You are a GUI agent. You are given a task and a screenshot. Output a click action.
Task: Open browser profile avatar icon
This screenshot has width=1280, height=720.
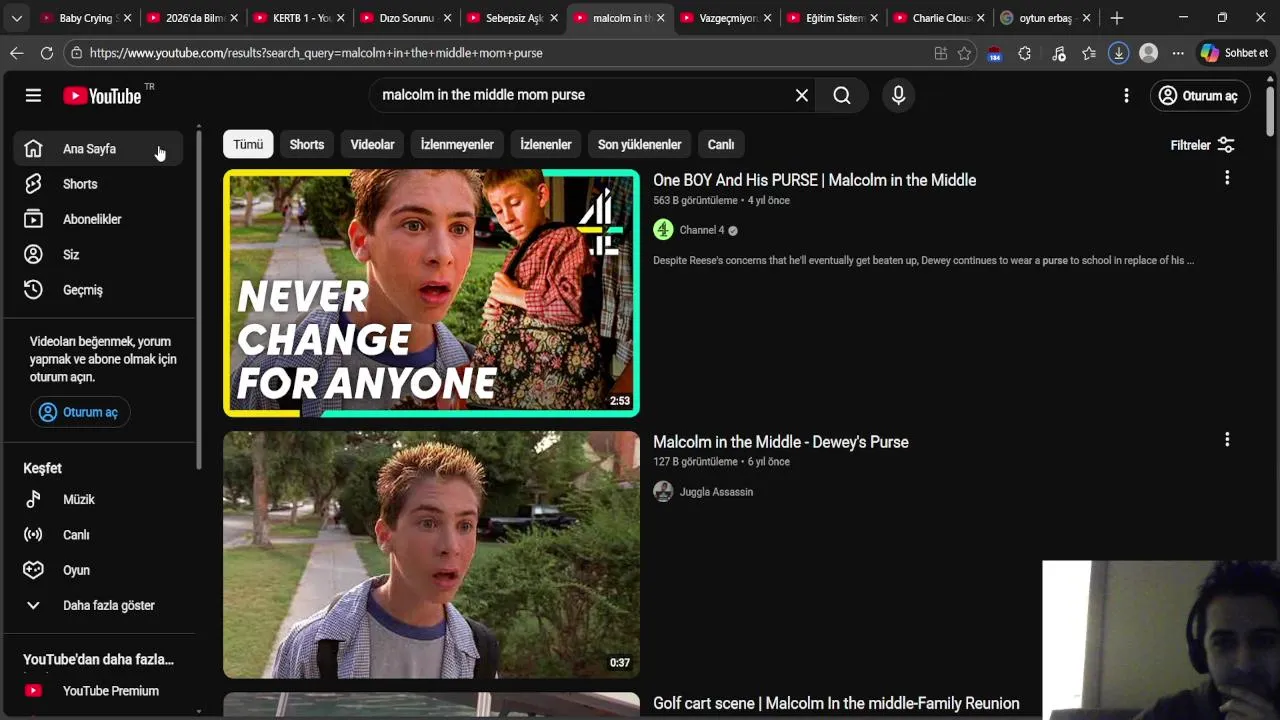coord(1148,53)
